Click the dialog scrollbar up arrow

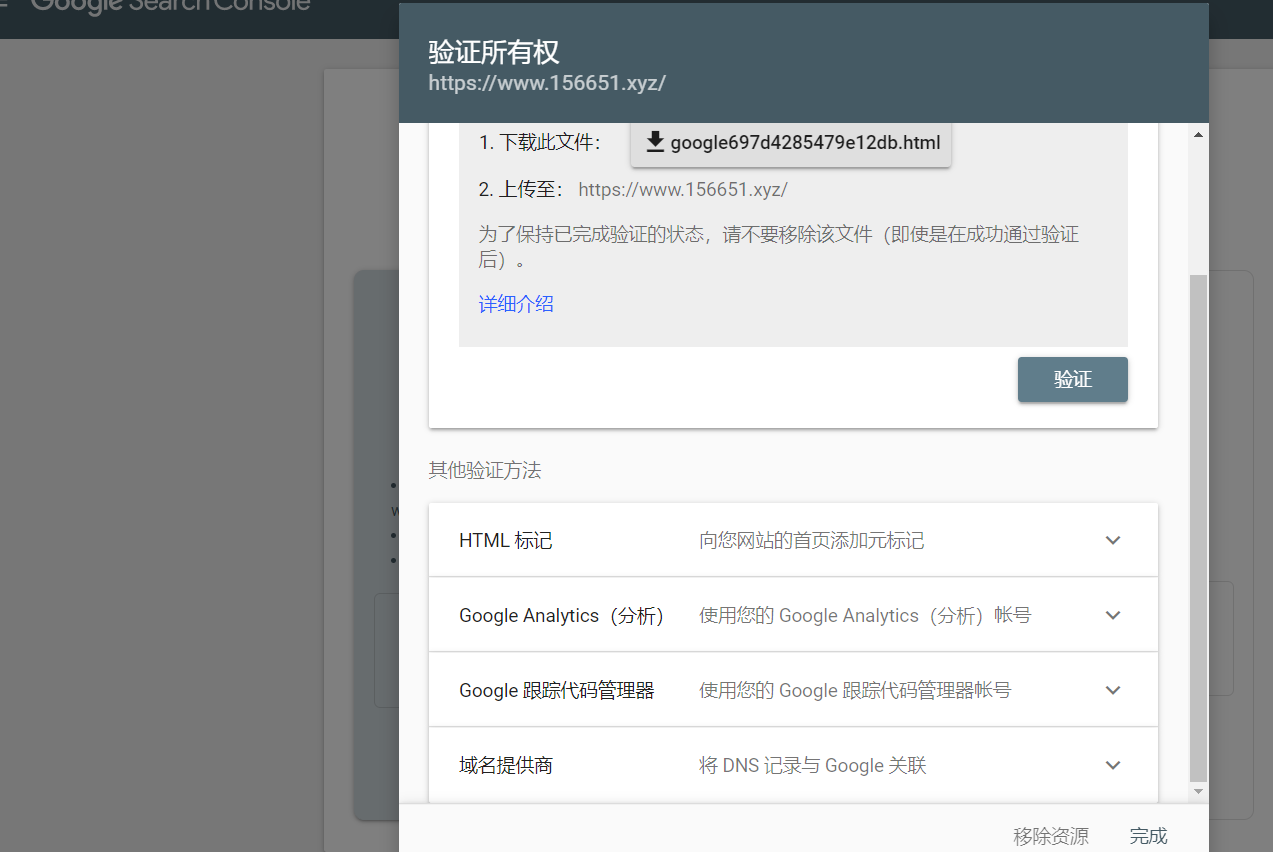point(1198,134)
